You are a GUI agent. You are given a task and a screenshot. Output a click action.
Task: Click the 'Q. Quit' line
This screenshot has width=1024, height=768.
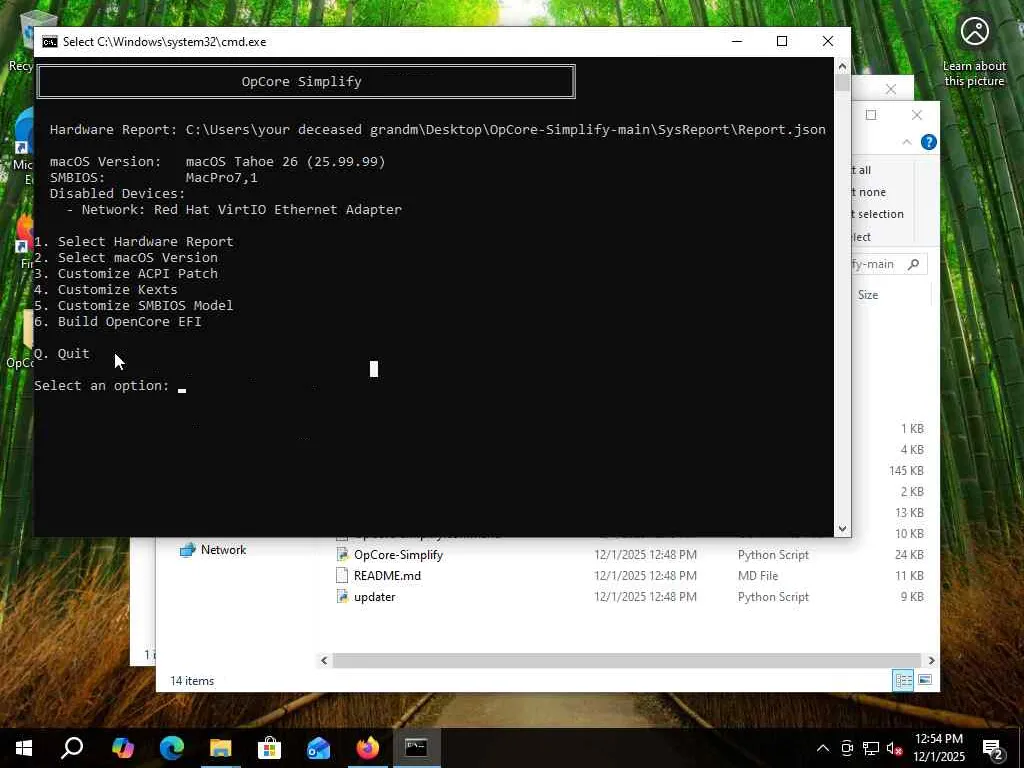coord(62,353)
